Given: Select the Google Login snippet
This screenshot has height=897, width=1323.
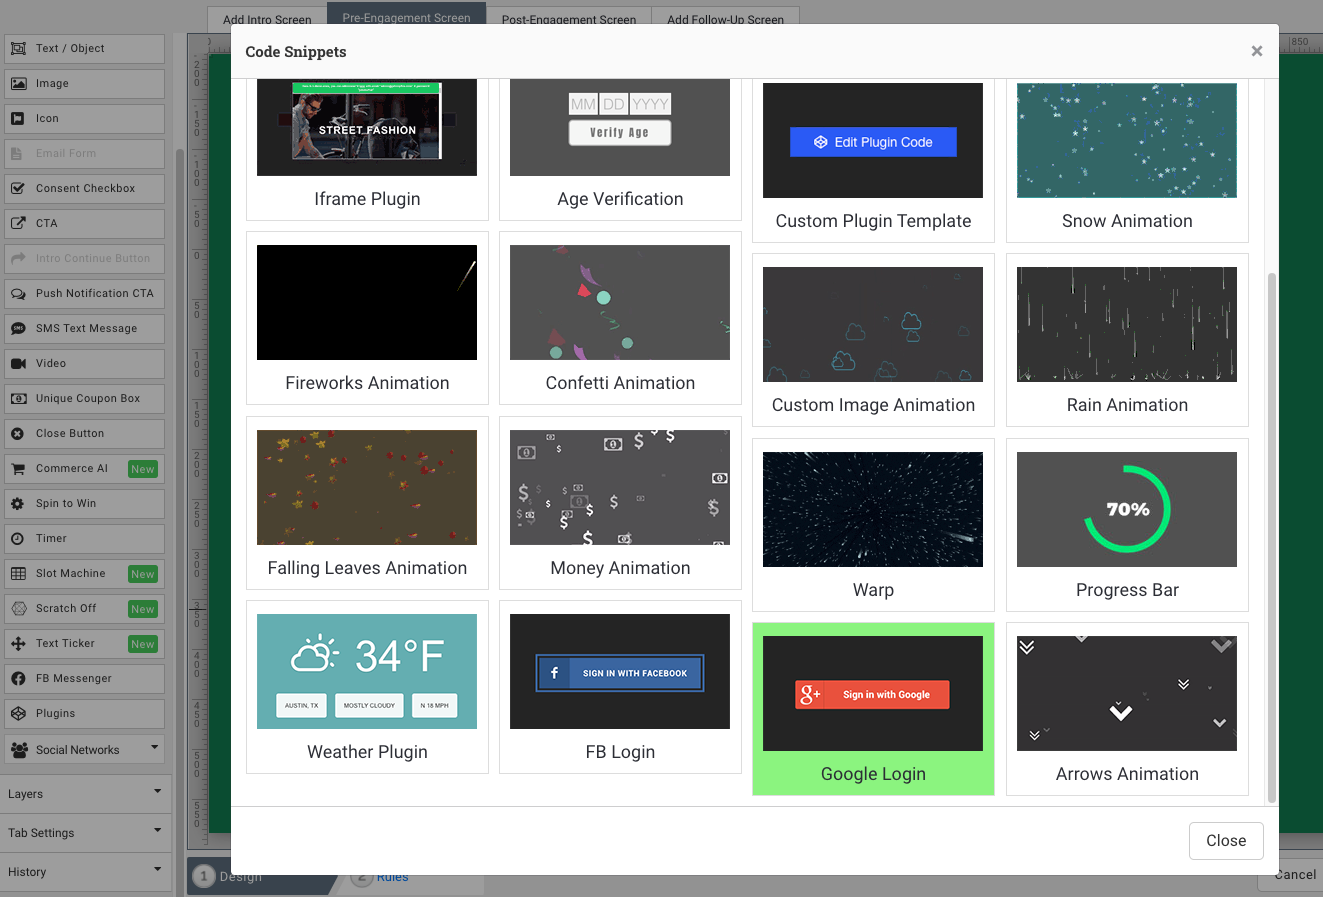Looking at the screenshot, I should point(873,709).
